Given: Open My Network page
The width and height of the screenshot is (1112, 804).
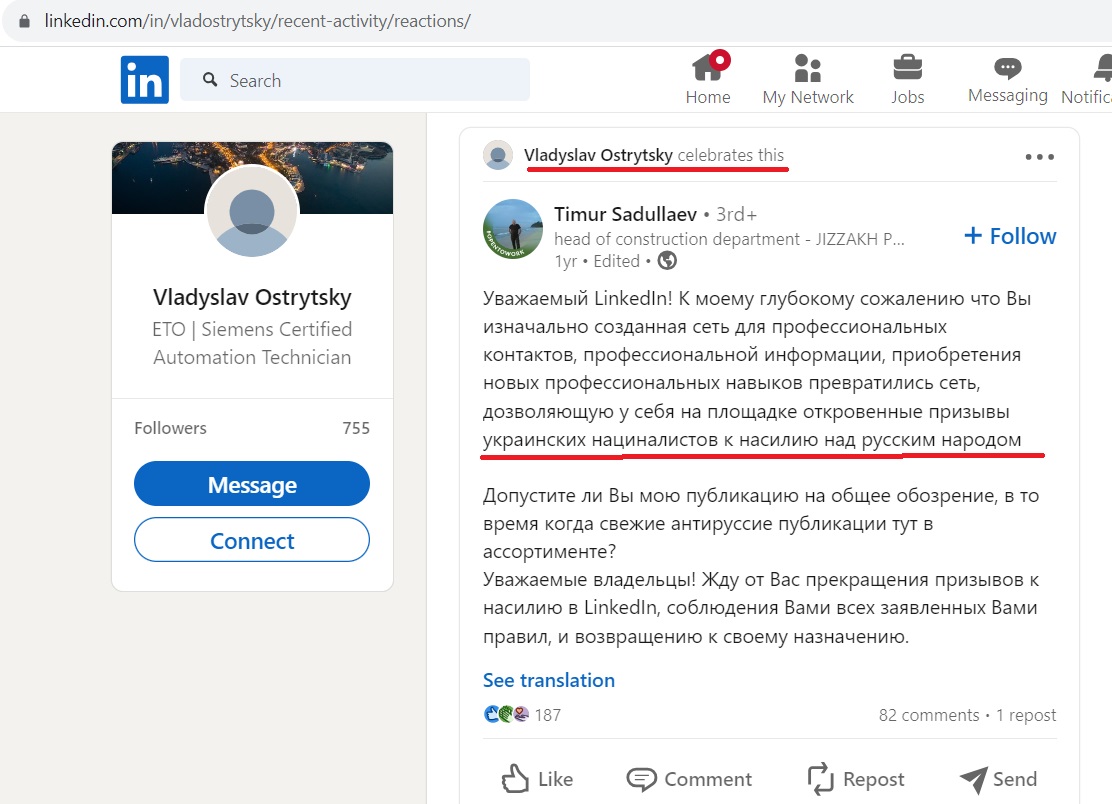Looking at the screenshot, I should 808,79.
